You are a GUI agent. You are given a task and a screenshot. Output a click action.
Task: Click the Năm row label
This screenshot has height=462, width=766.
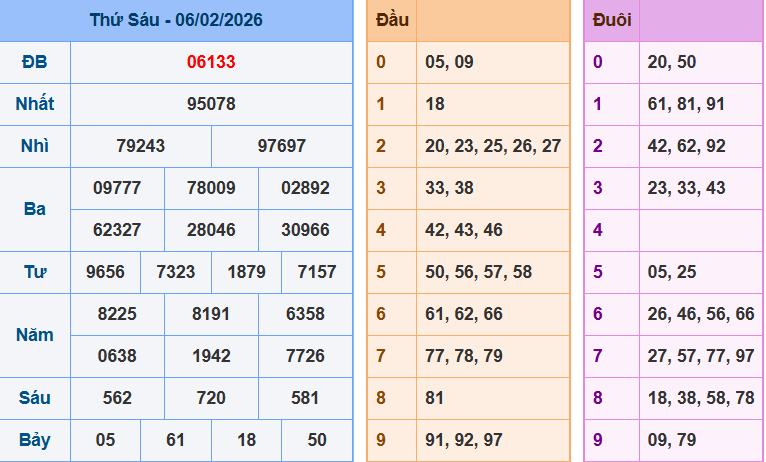[x=35, y=335]
